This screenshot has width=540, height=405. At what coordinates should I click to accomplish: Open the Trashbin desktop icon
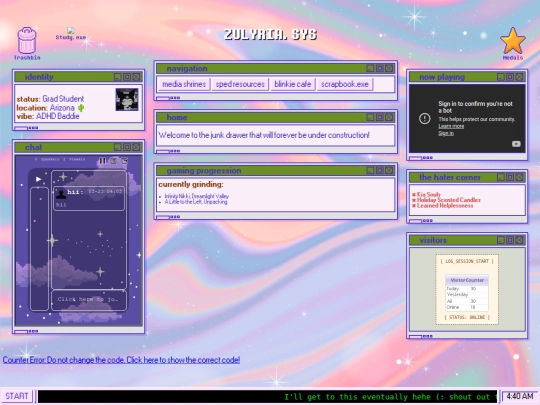(x=27, y=43)
